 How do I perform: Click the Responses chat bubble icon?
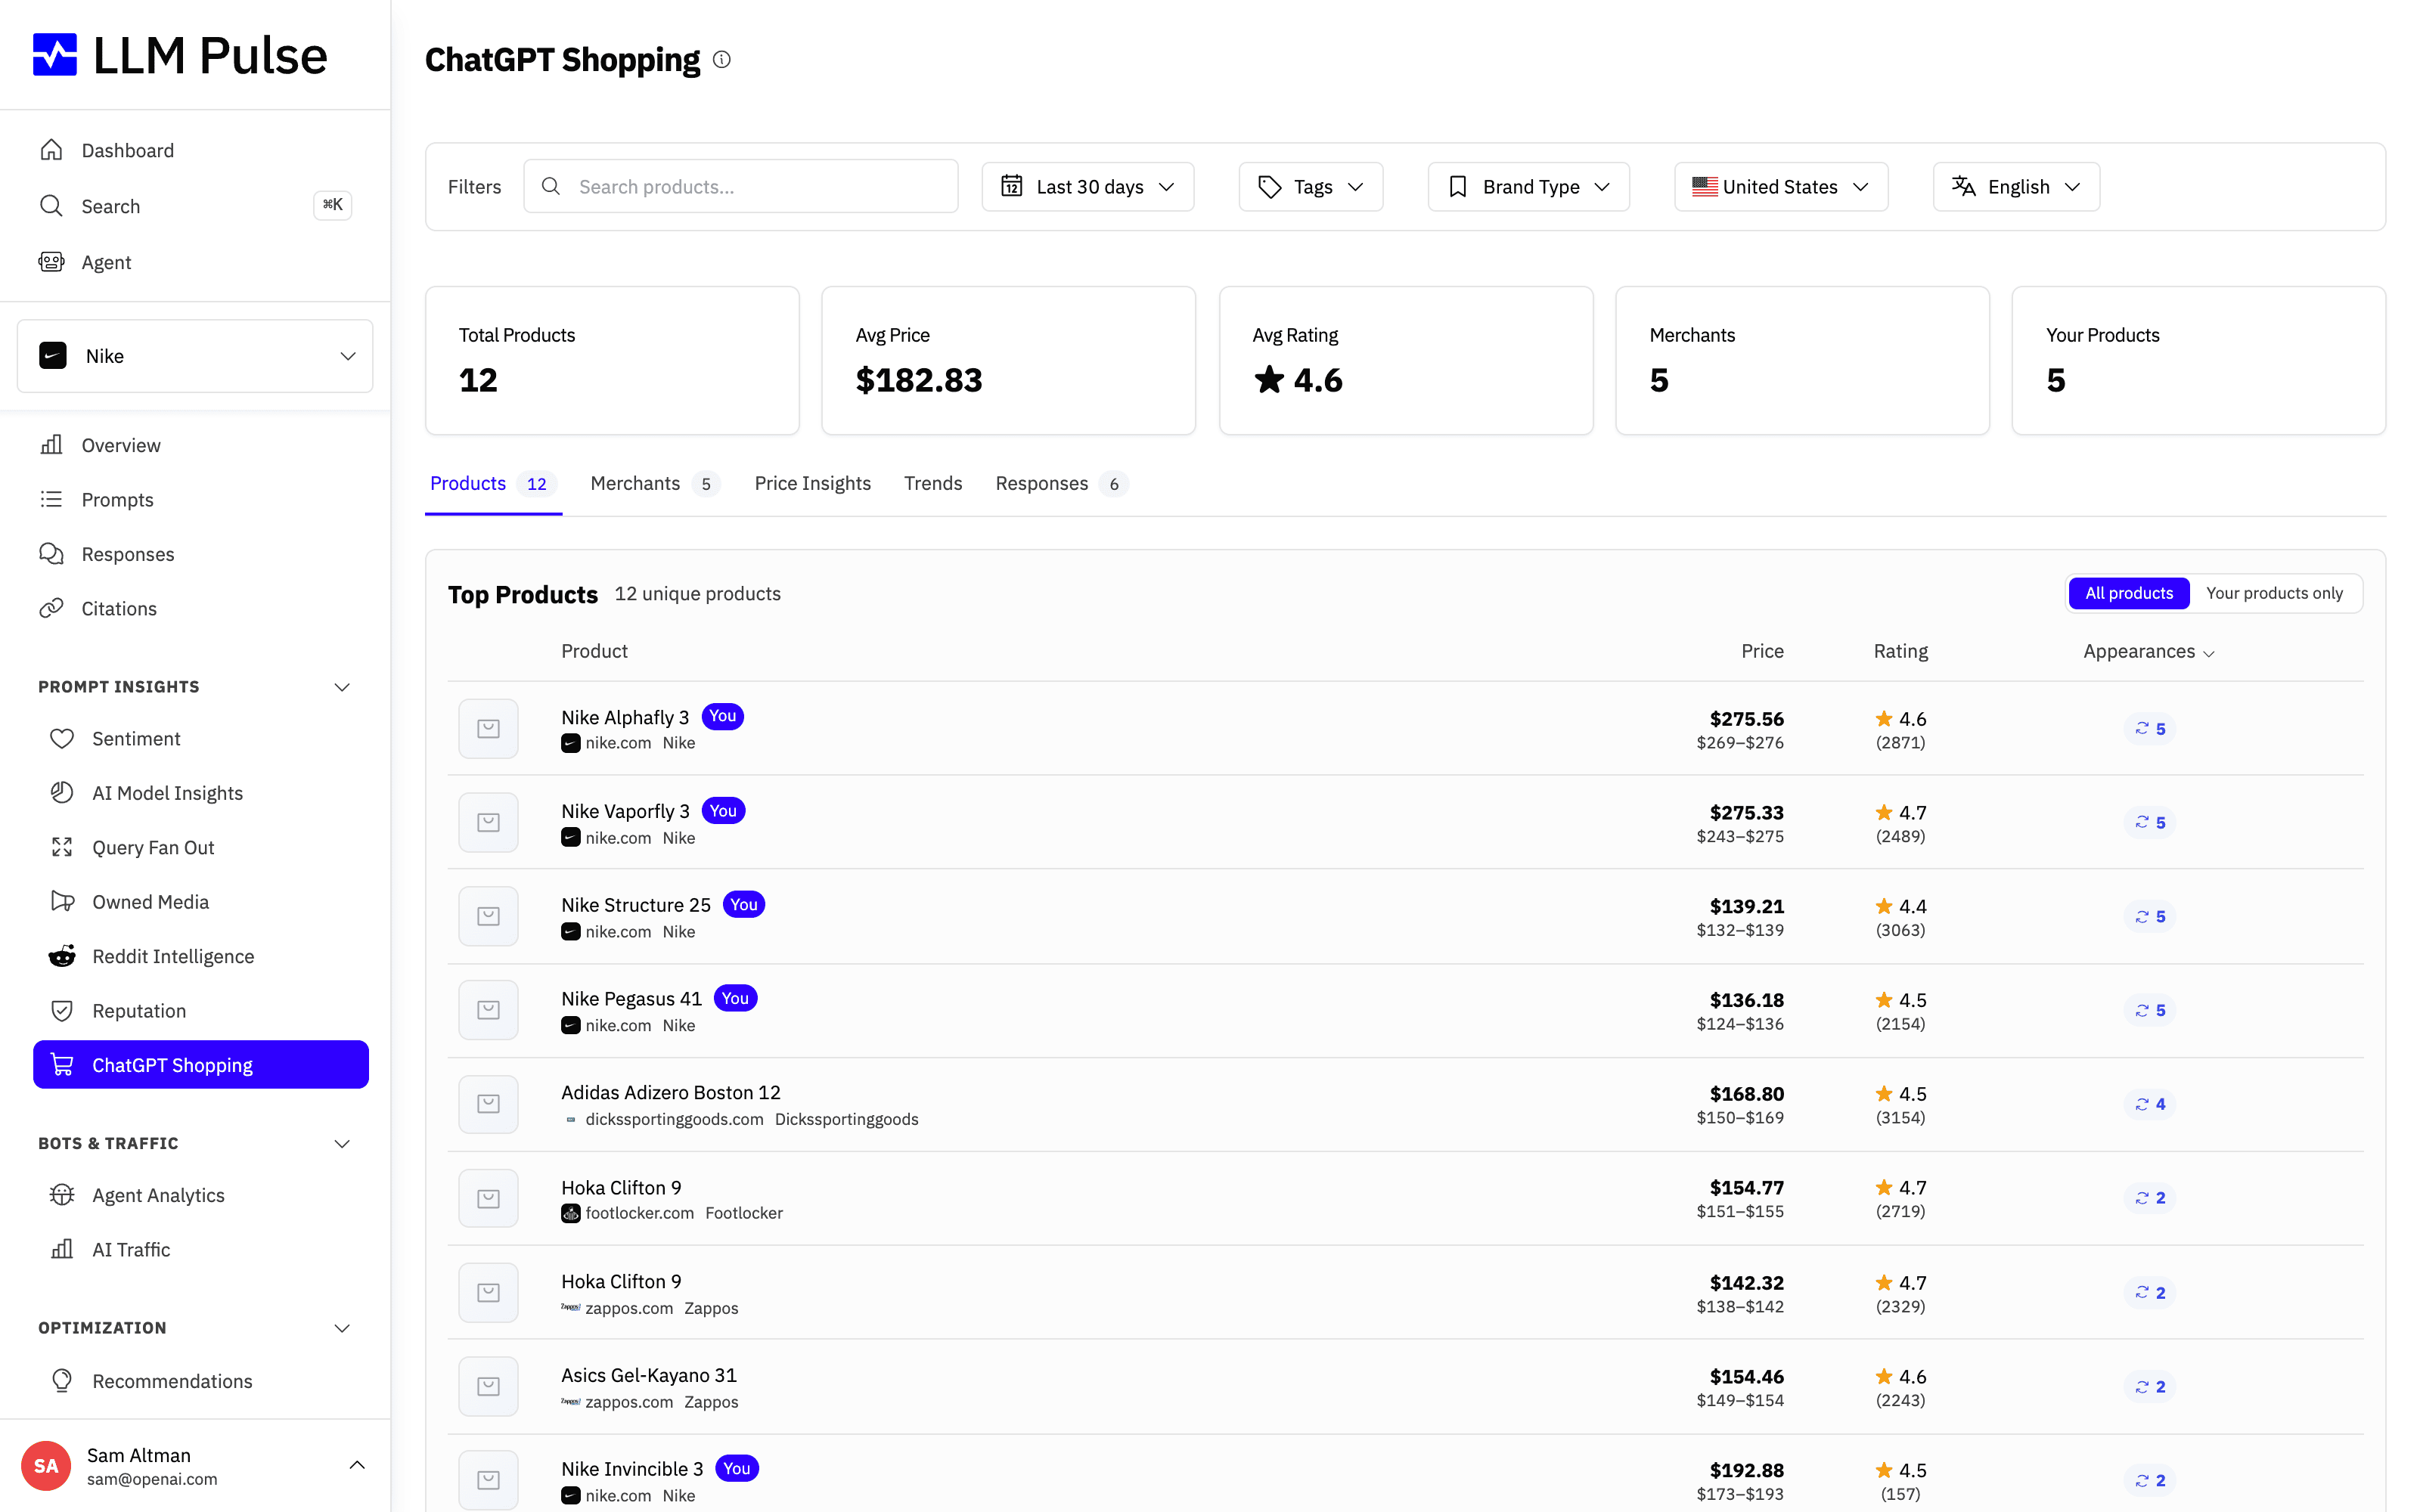[52, 554]
